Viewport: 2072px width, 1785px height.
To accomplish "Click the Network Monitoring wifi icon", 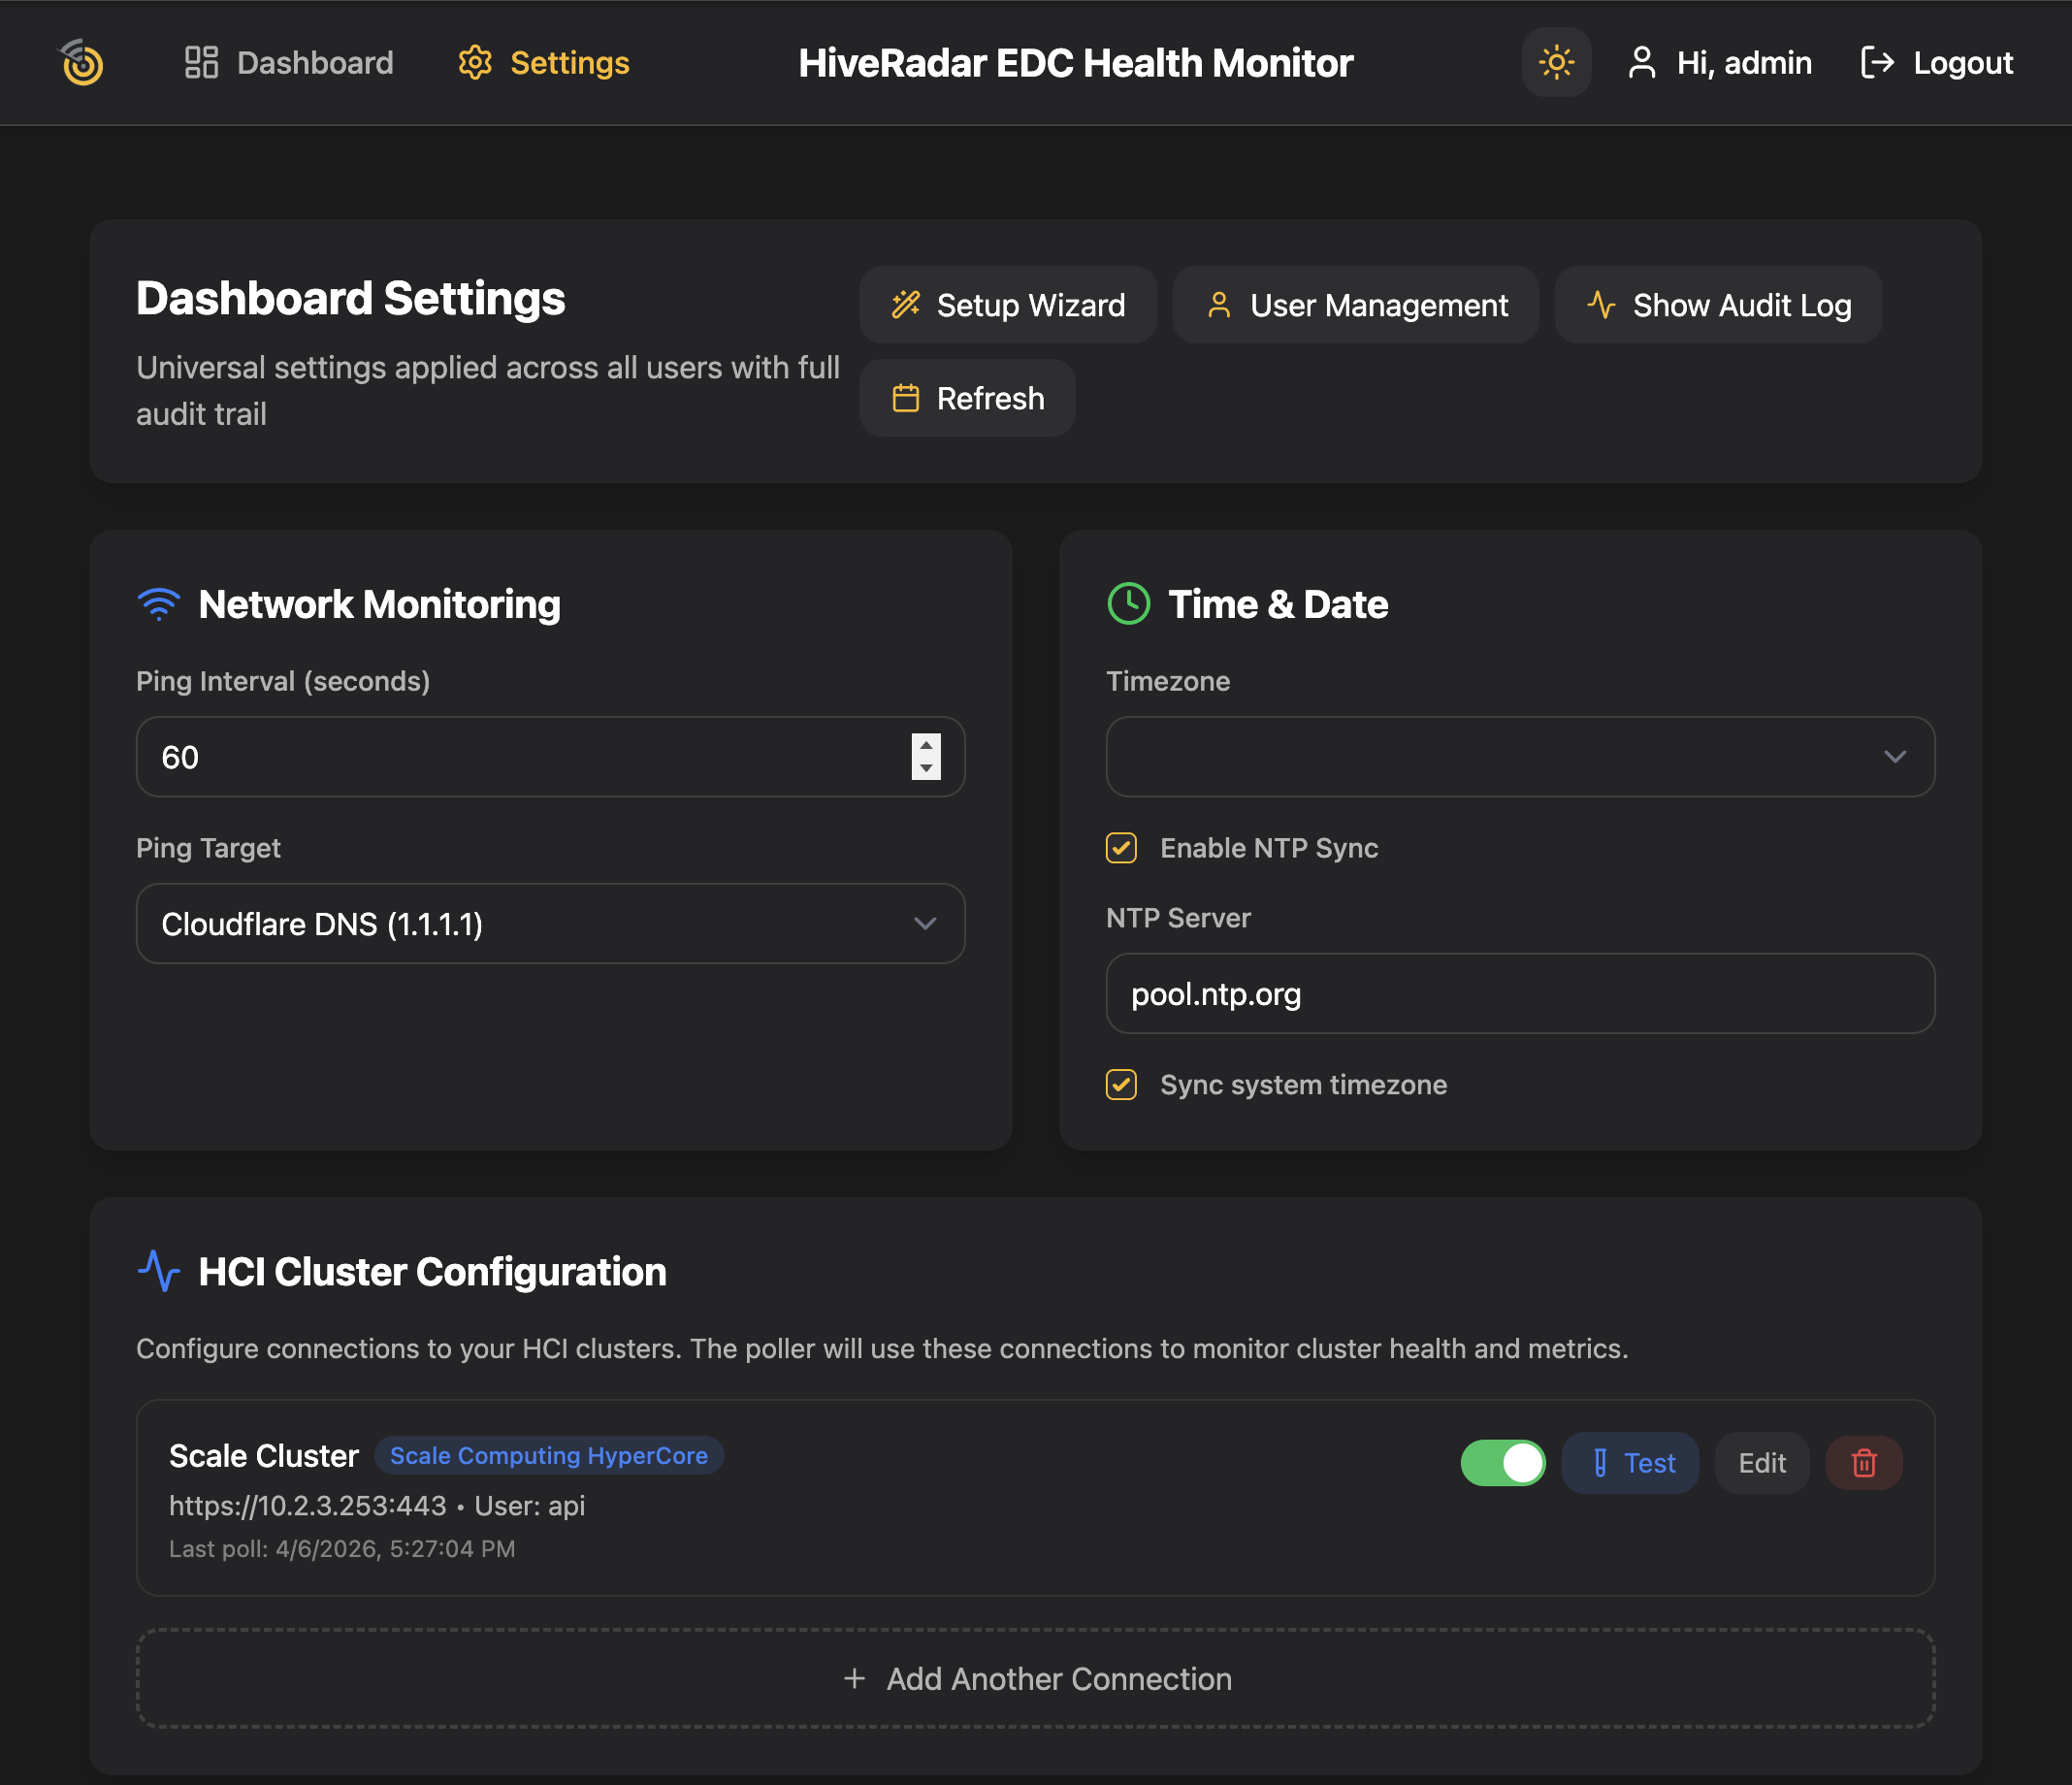I will coord(158,604).
